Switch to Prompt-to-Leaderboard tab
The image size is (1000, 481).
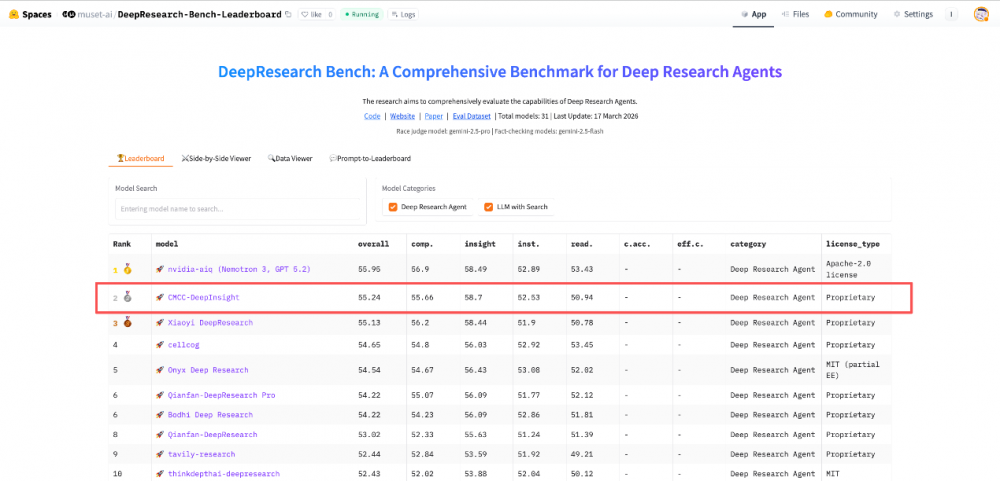370,158
